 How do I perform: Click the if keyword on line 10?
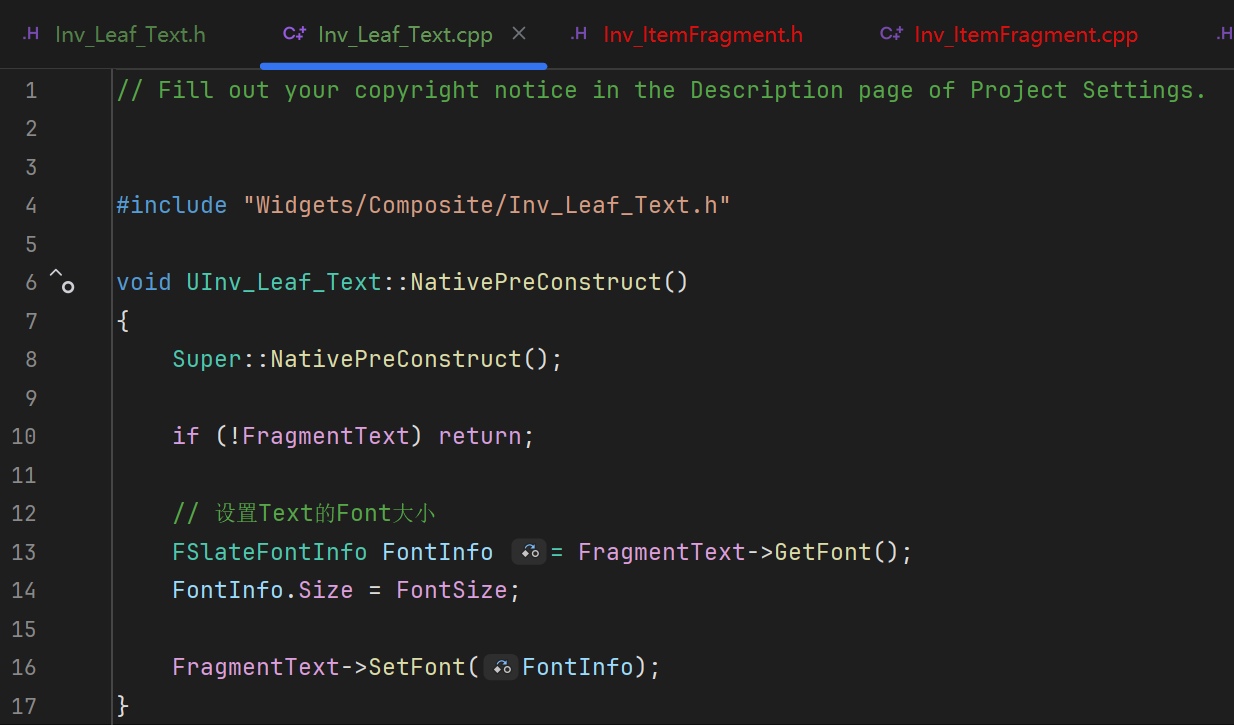[187, 436]
